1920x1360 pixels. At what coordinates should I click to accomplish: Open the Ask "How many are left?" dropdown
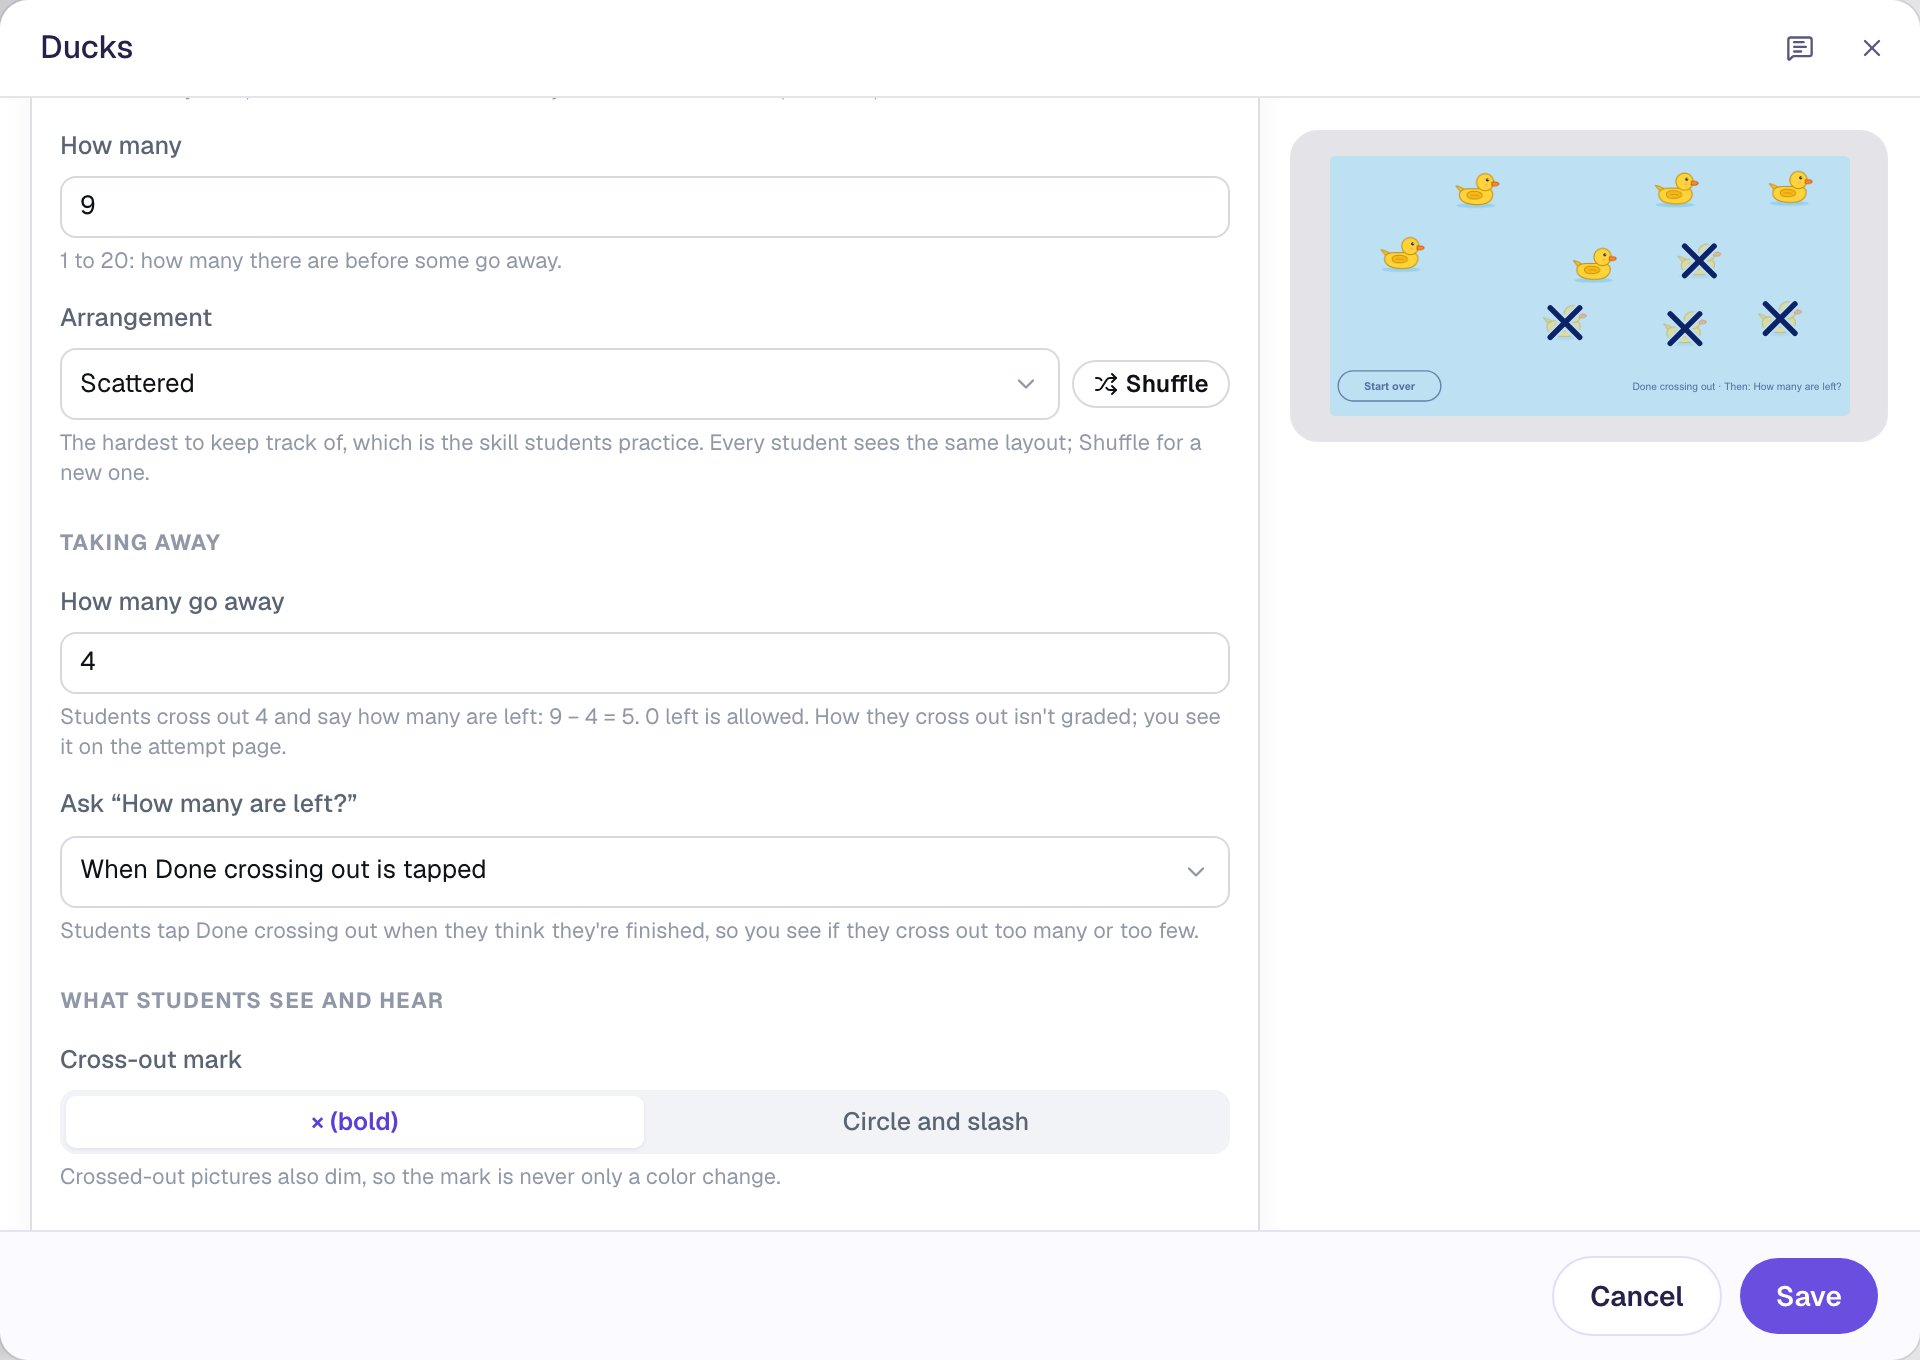644,871
